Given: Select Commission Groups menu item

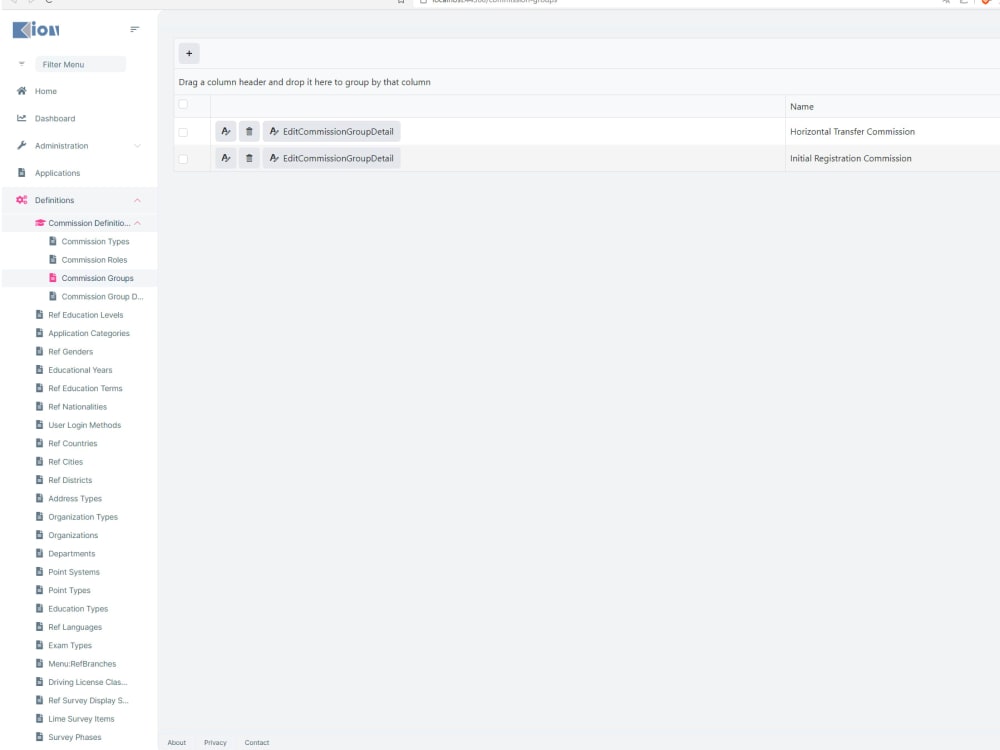Looking at the screenshot, I should (x=98, y=279).
